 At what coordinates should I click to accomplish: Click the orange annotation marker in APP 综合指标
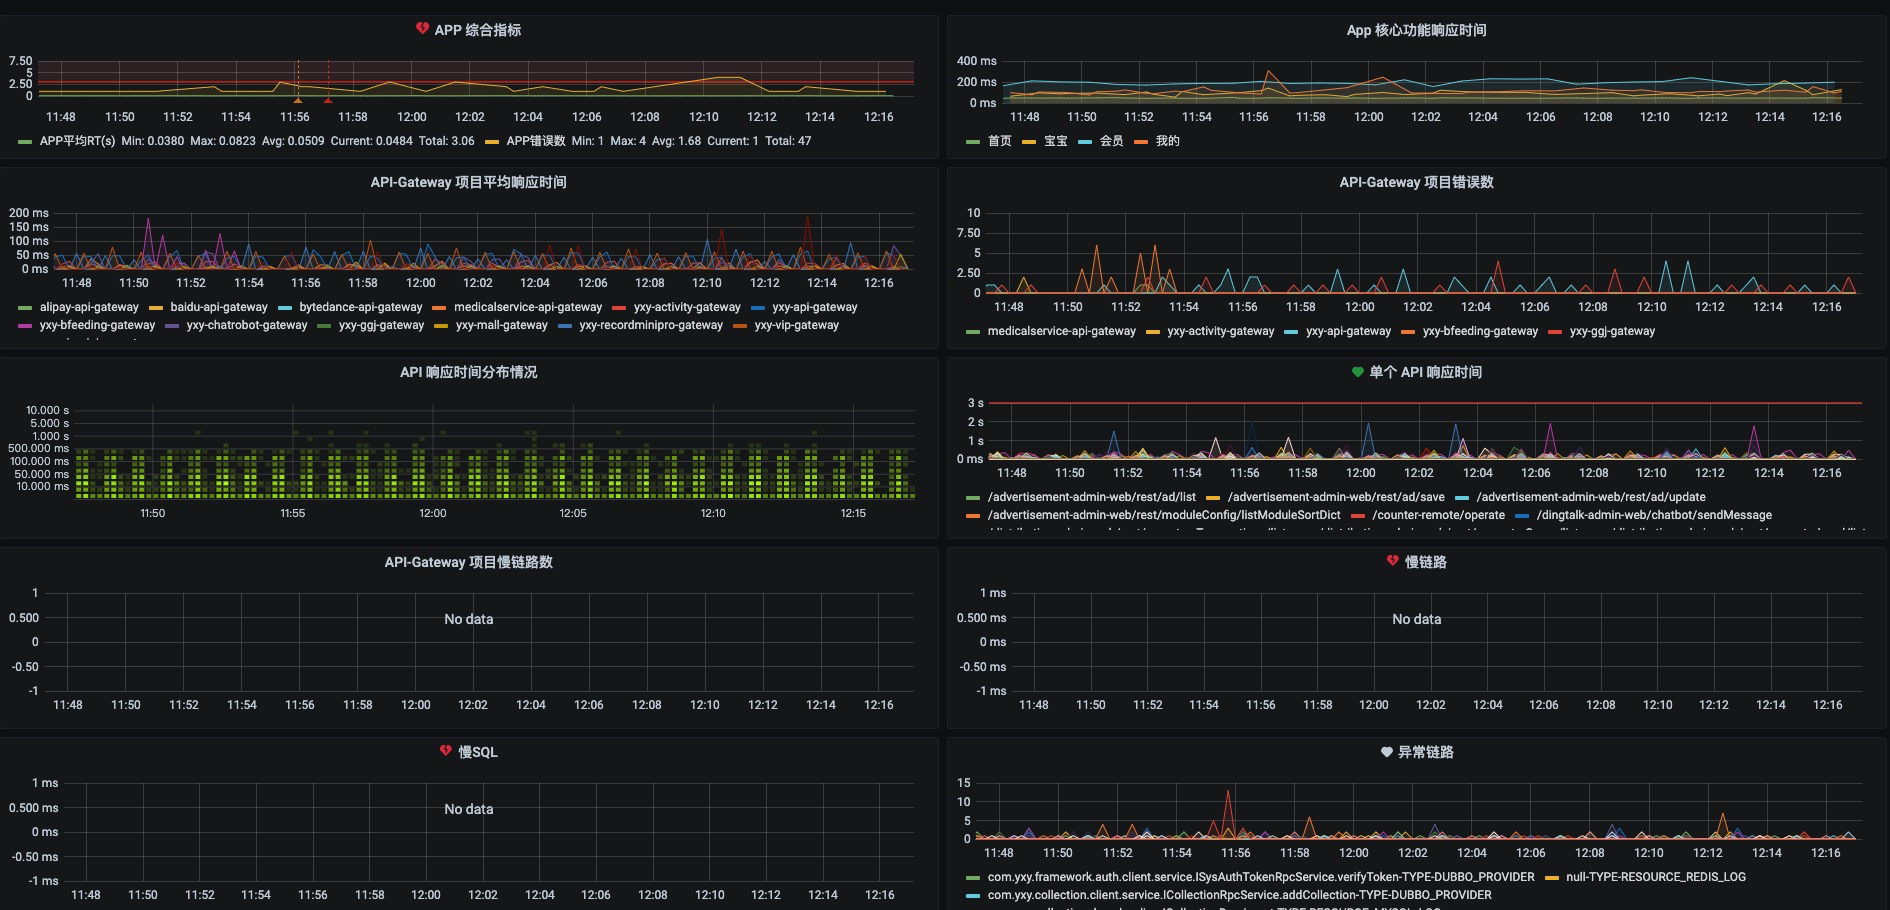coord(297,100)
